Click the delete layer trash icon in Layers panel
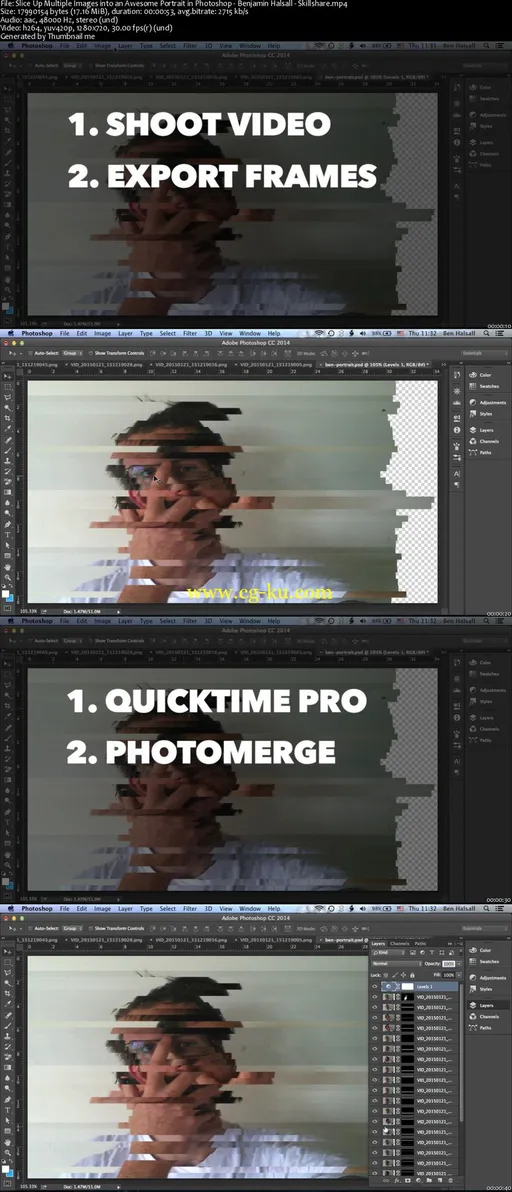 pos(451,1181)
